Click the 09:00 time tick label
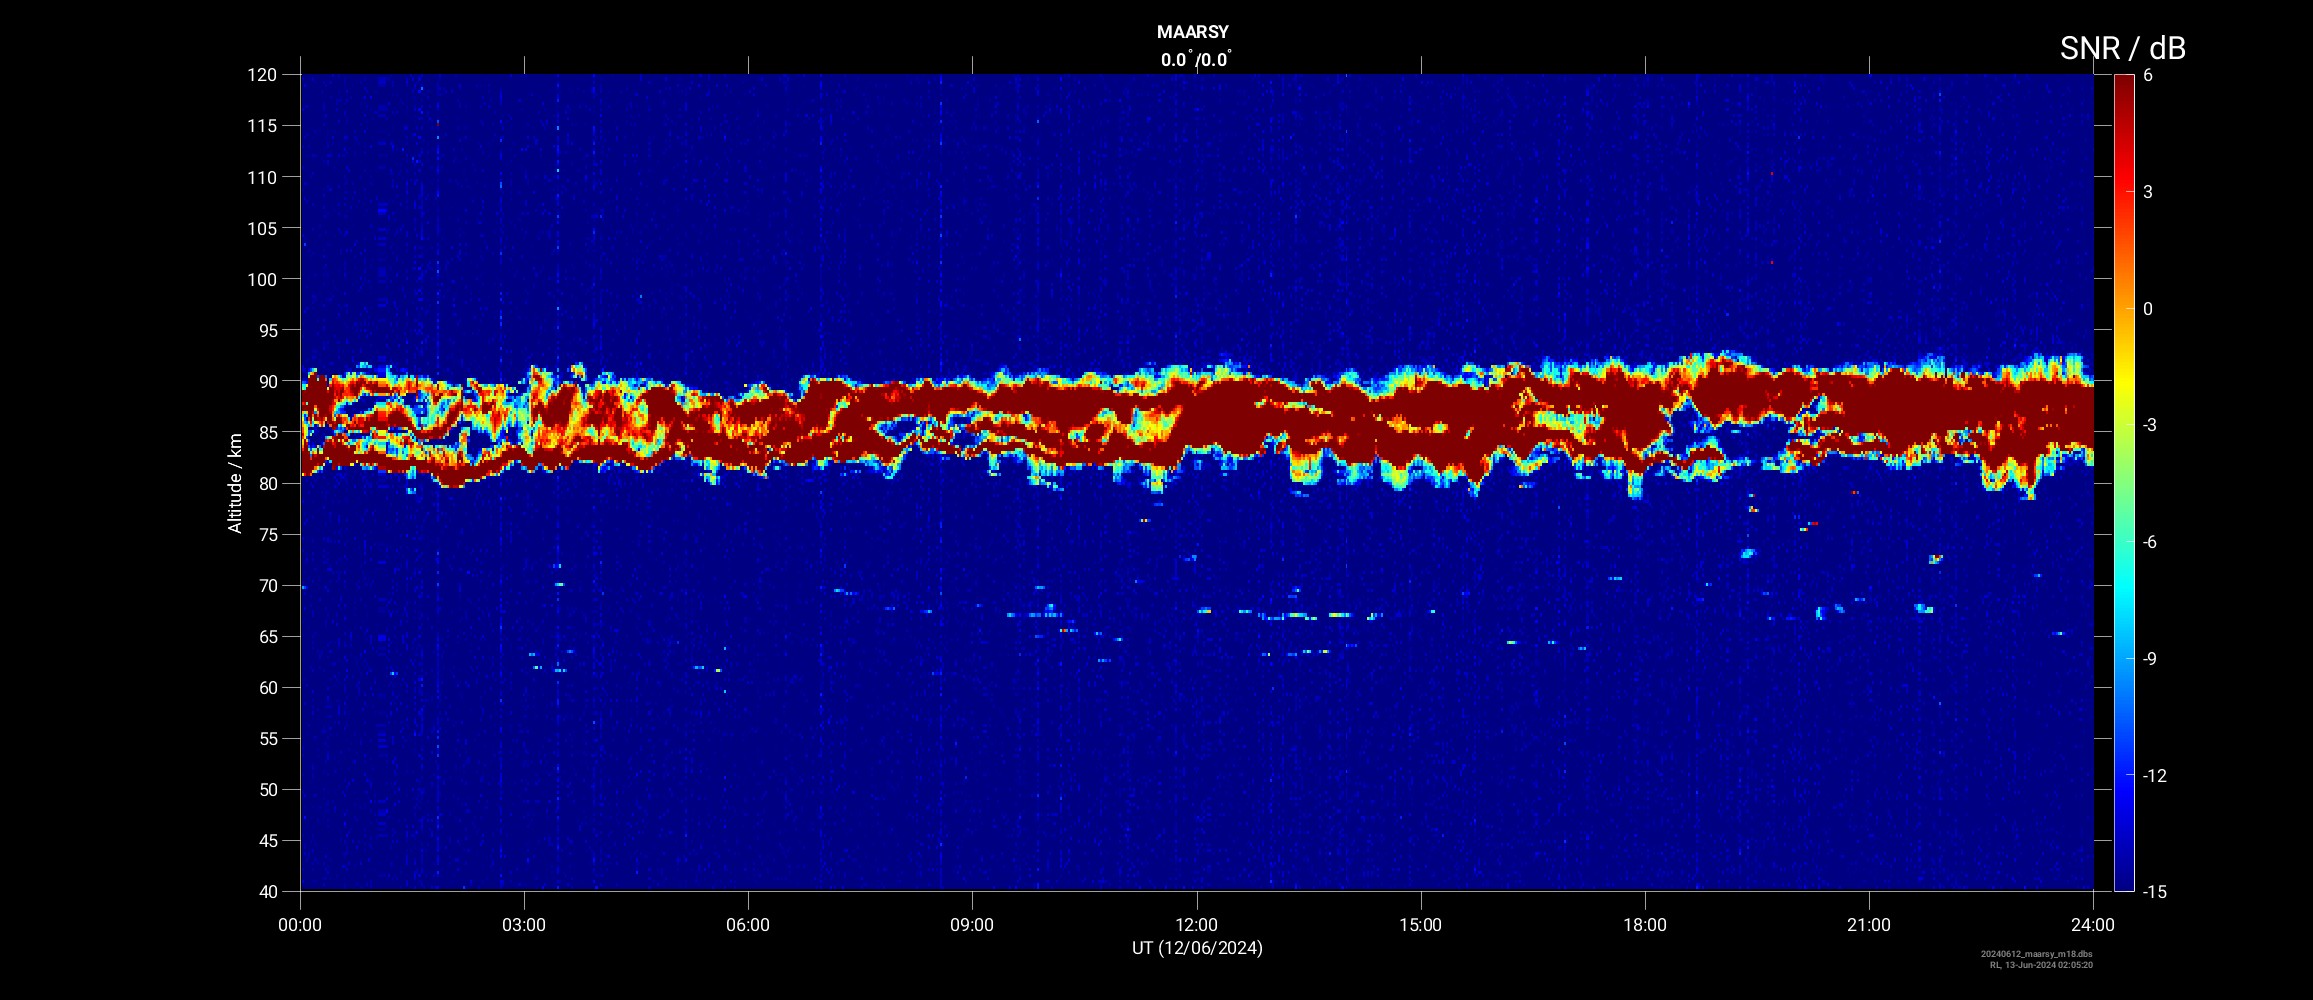Screen dimensions: 2313x1000 tap(972, 925)
